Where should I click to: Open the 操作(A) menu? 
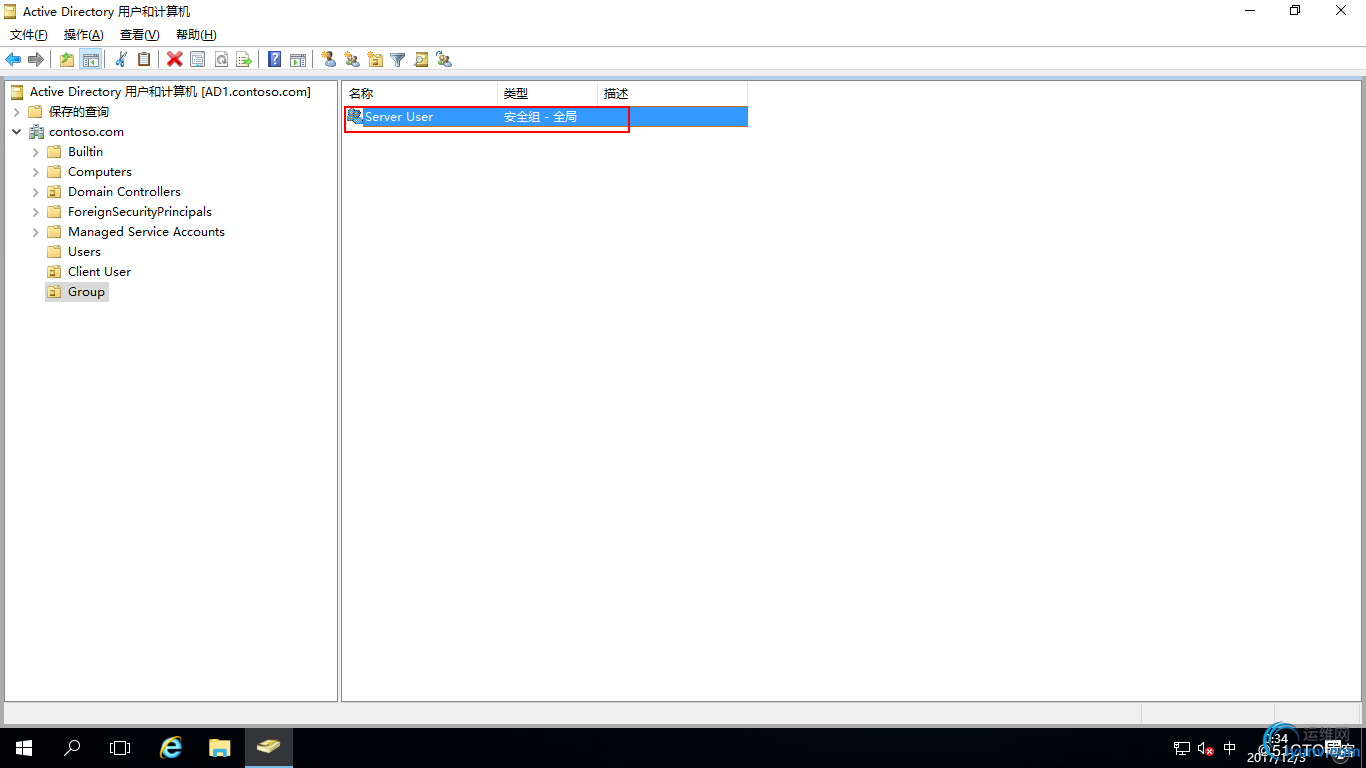(84, 35)
